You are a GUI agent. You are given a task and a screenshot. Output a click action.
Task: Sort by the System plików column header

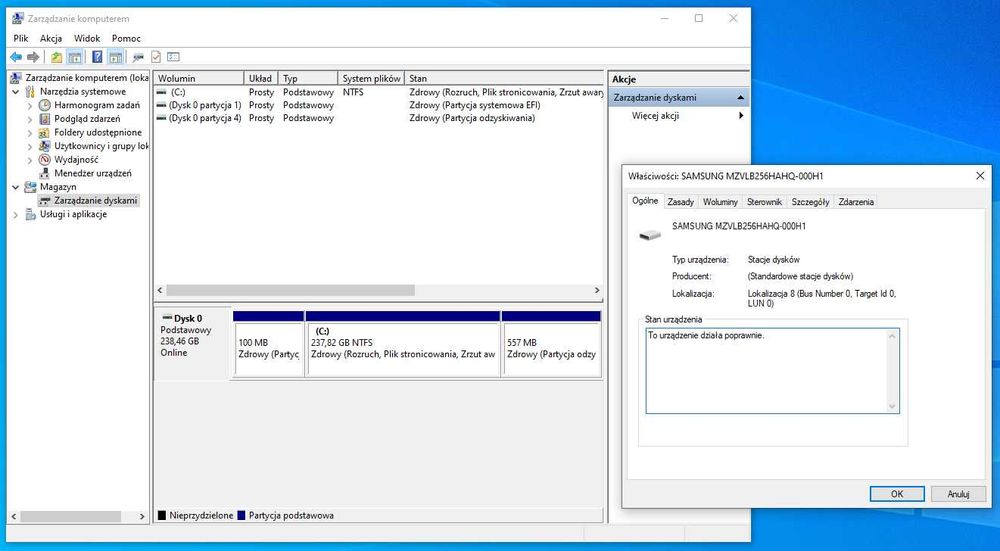[371, 78]
